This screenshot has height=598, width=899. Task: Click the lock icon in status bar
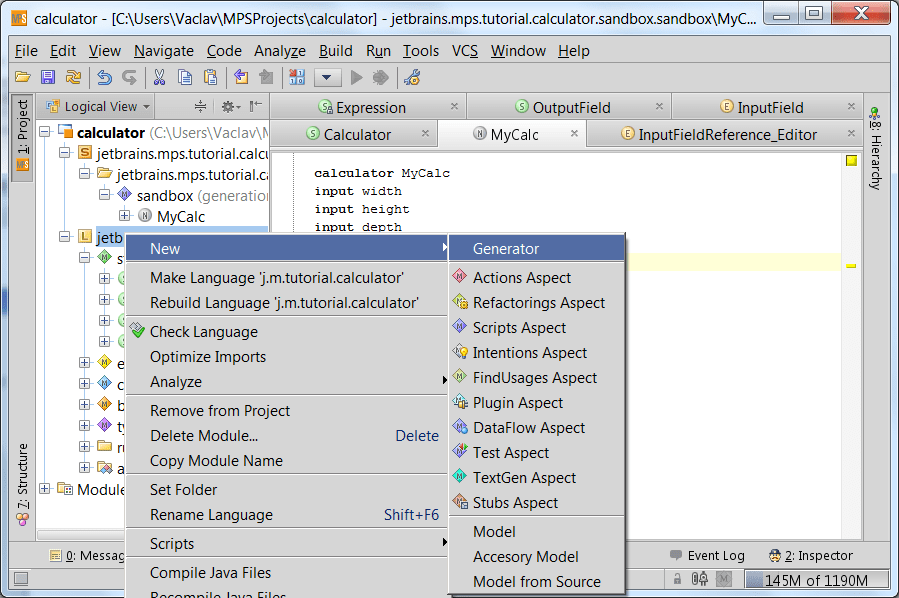tap(678, 579)
